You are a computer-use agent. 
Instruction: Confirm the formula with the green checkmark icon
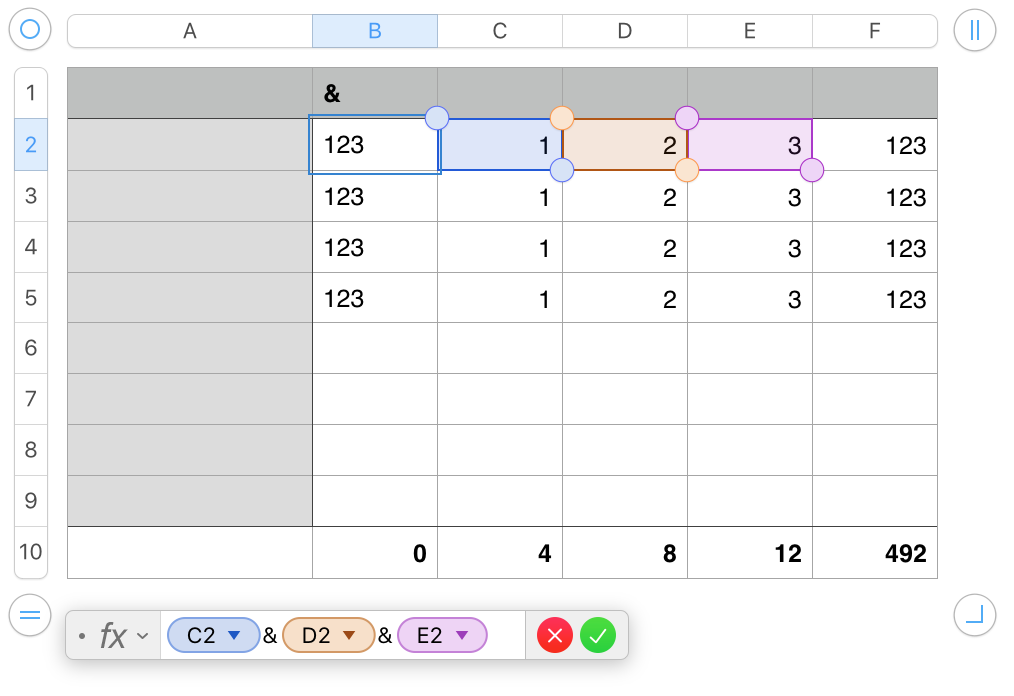598,635
